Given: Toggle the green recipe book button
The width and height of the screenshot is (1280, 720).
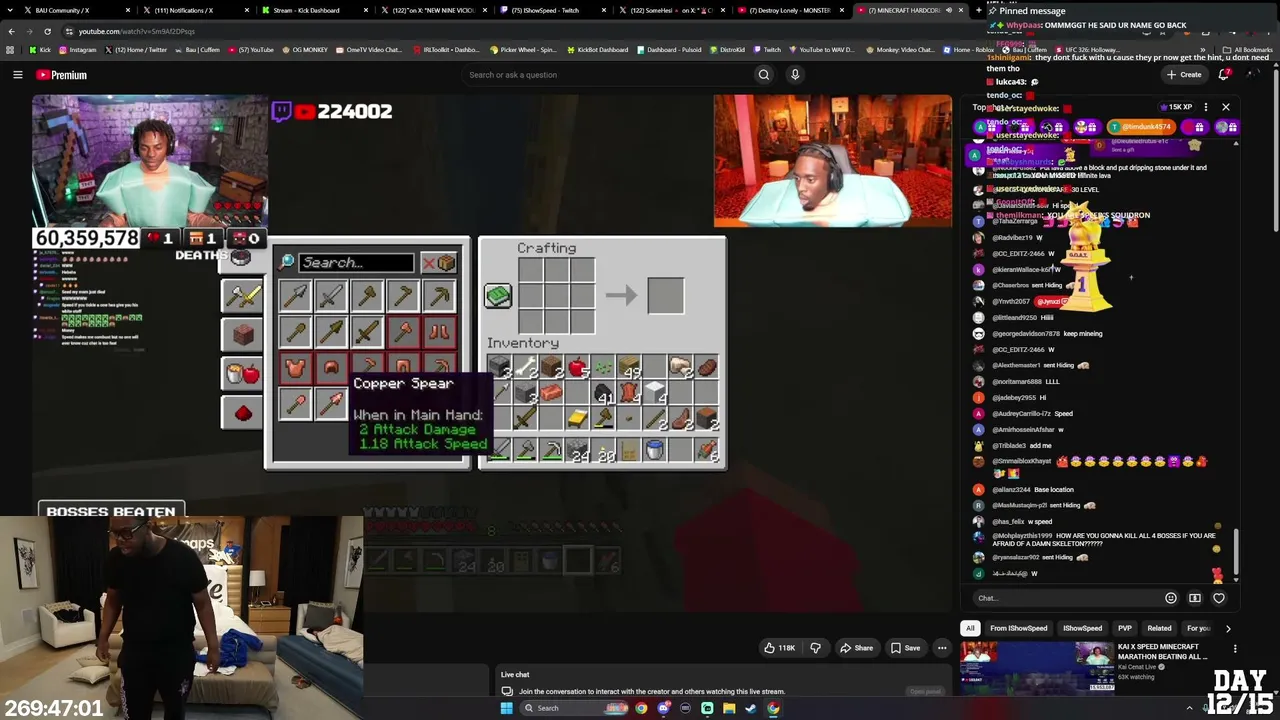Looking at the screenshot, I should (x=498, y=295).
